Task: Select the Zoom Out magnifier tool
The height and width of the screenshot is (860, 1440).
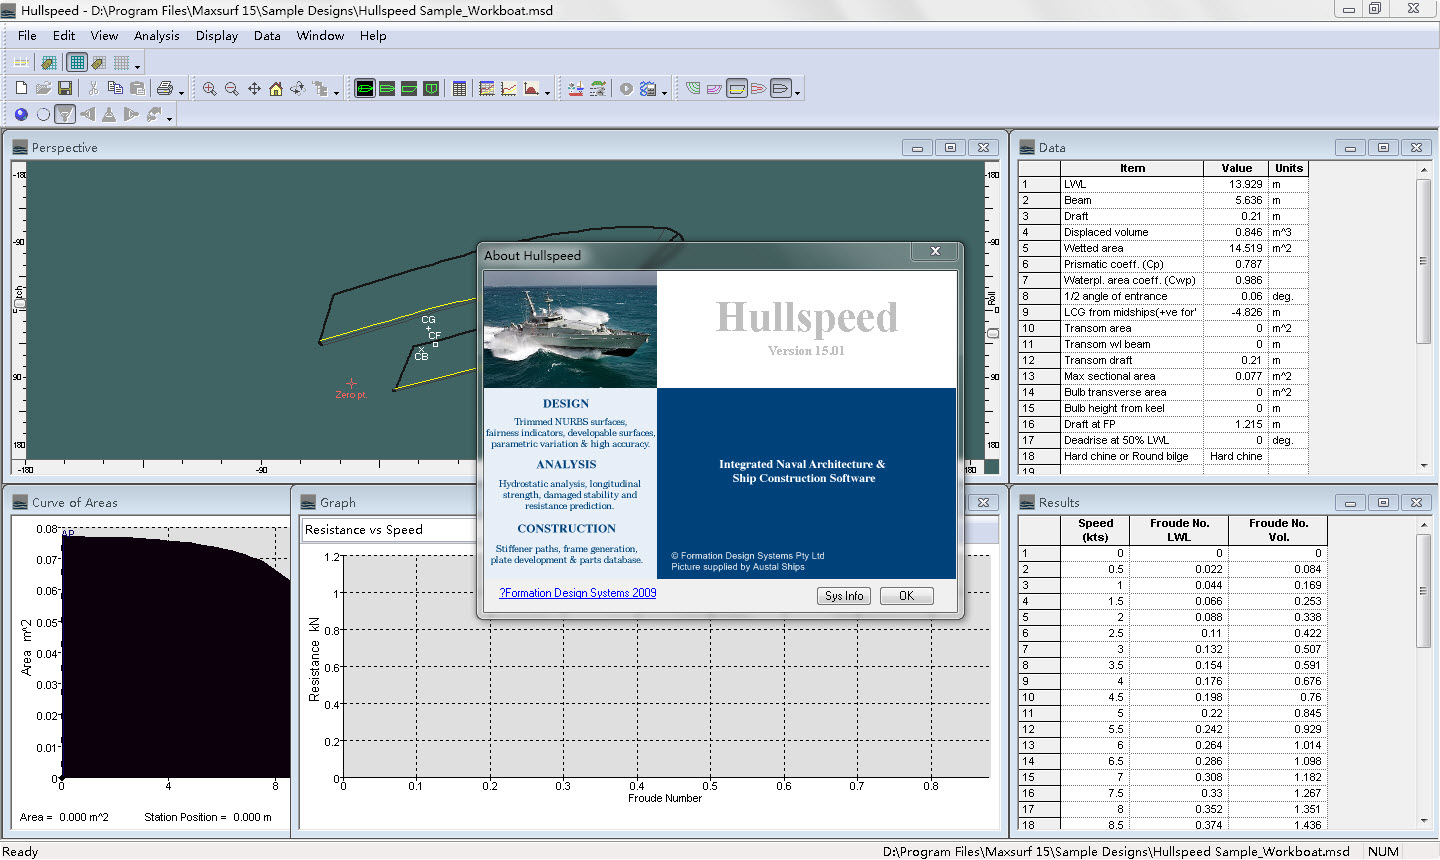Action: pos(231,89)
